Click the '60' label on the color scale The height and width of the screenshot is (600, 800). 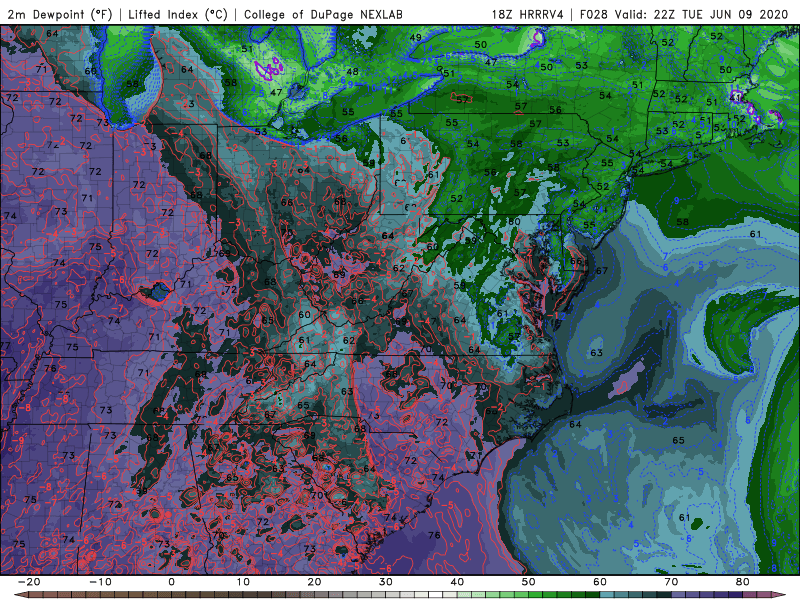click(600, 582)
